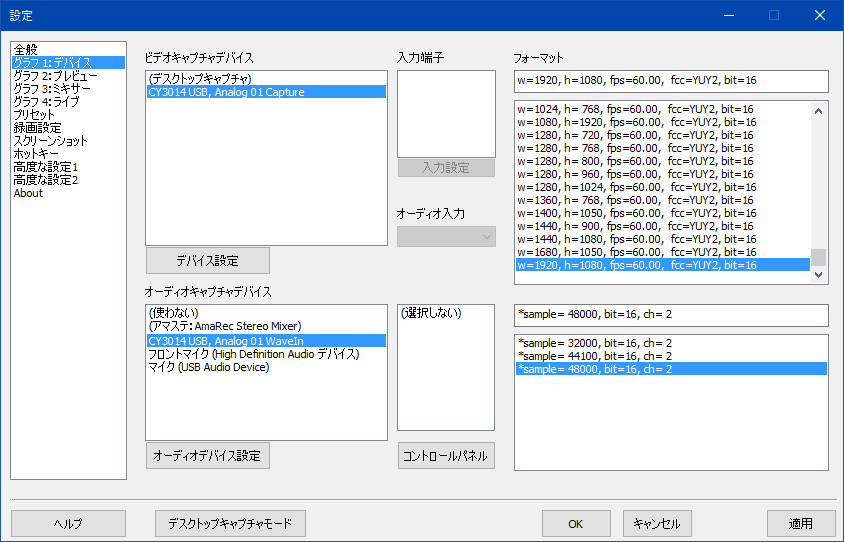Click the フォーマット text field
The height and width of the screenshot is (542, 844).
coord(671,81)
